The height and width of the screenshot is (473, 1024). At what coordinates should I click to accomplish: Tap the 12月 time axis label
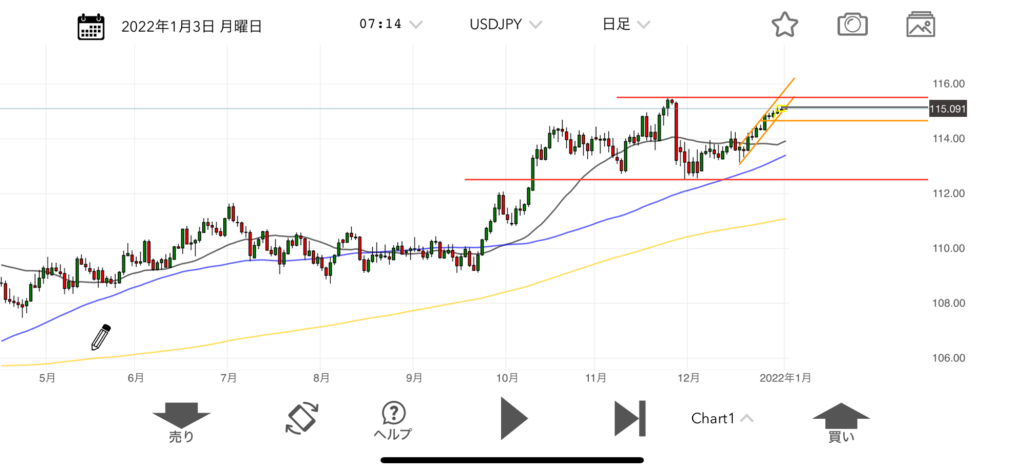(x=688, y=378)
